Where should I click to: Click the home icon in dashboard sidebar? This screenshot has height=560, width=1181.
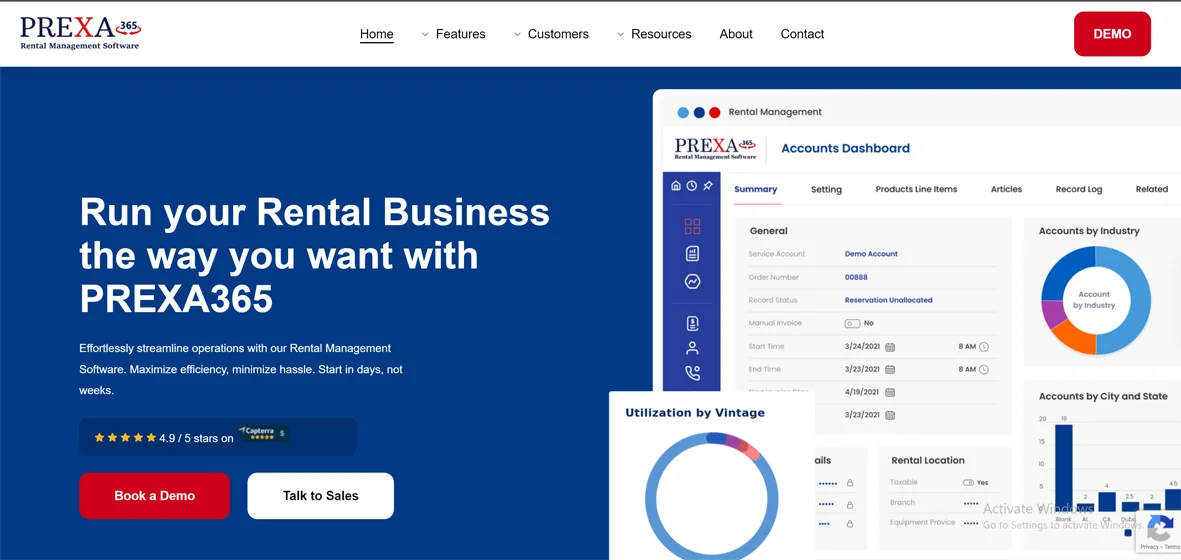[676, 186]
